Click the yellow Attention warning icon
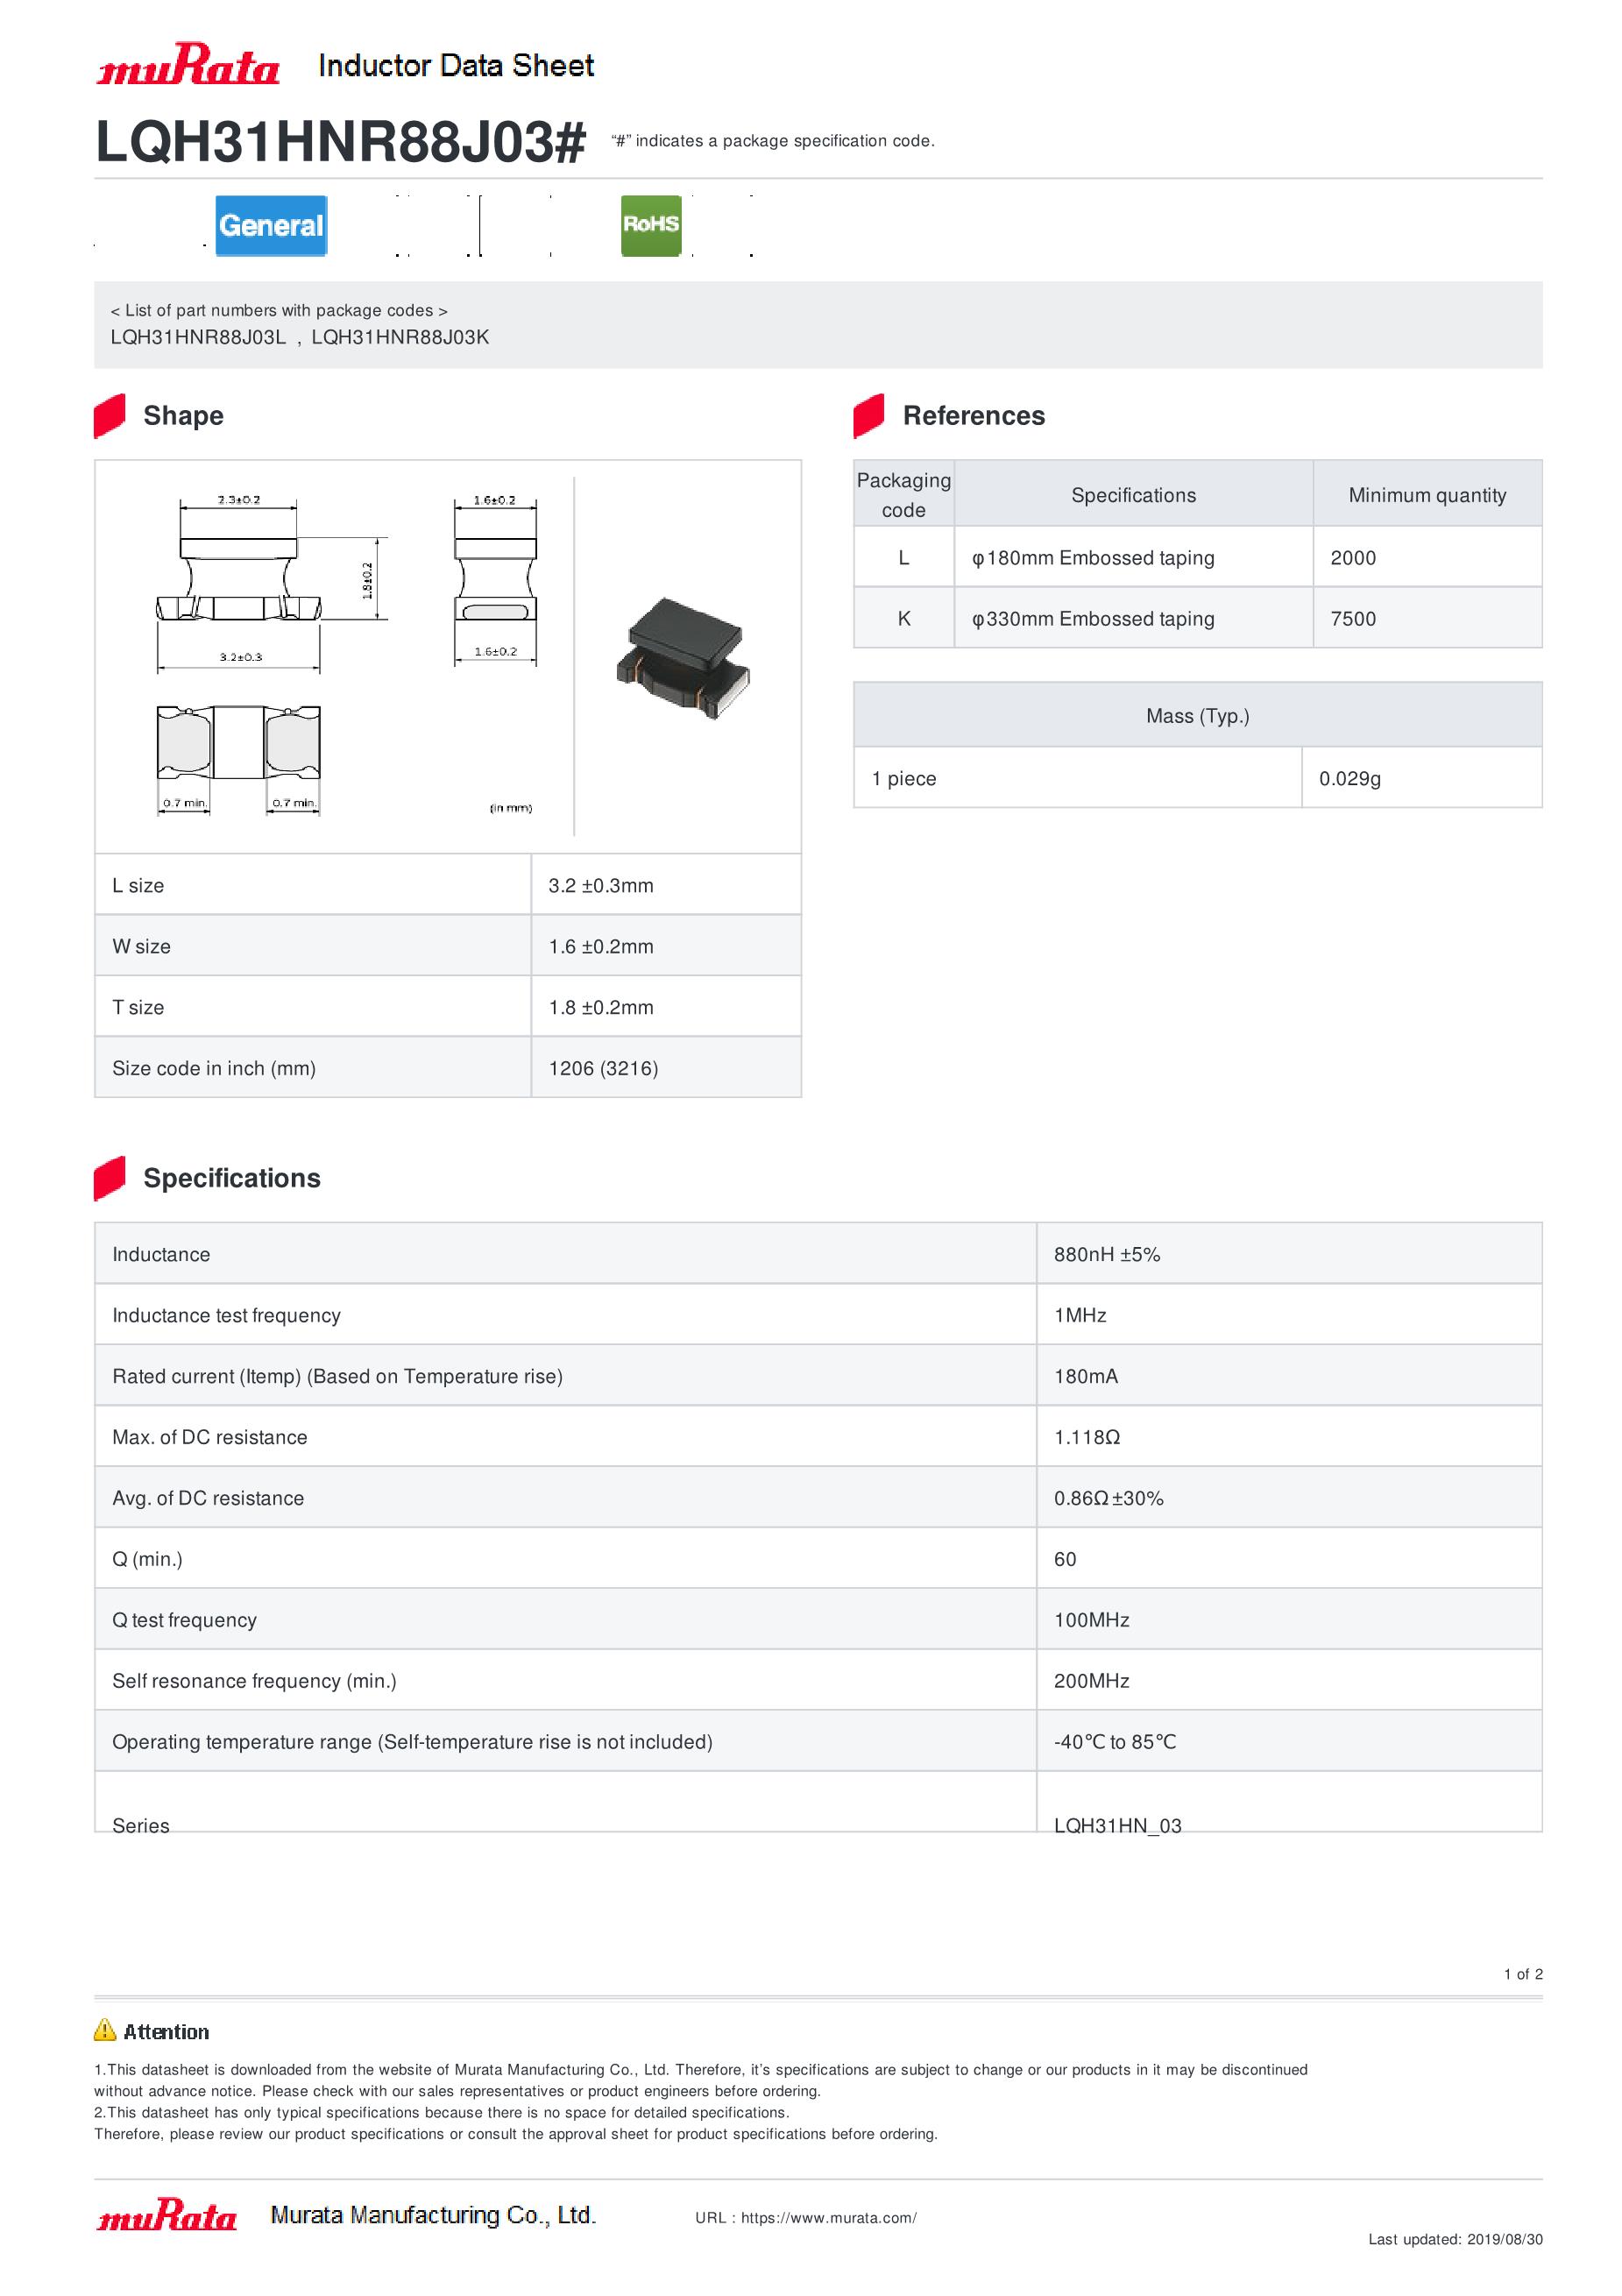1622x2296 pixels. point(105,2030)
